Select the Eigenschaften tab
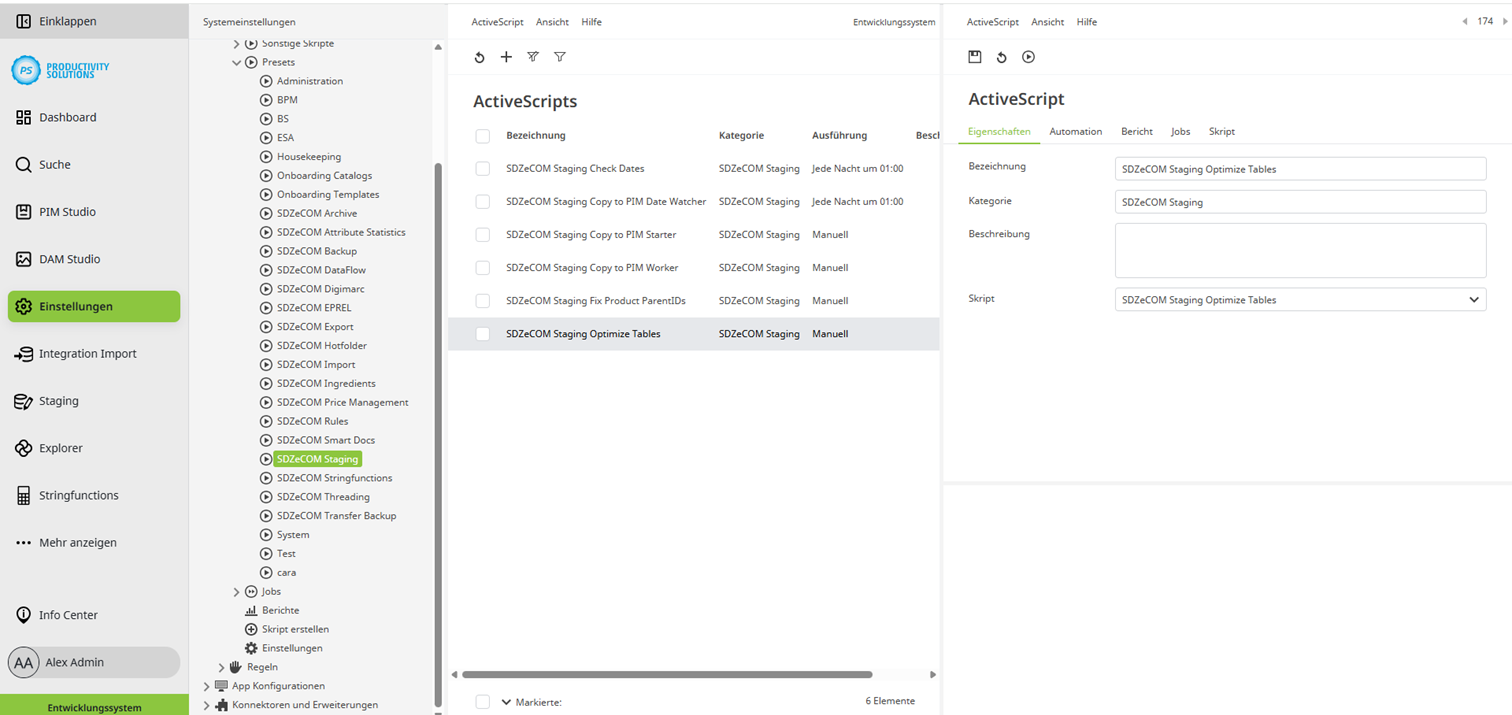 [x=999, y=131]
